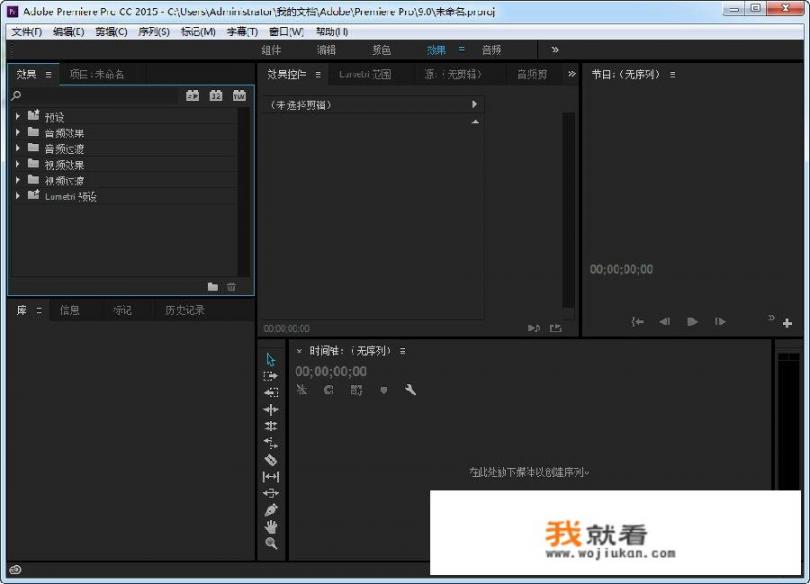
Task: Click the Effects panel vertical scrollbar
Action: (x=243, y=192)
